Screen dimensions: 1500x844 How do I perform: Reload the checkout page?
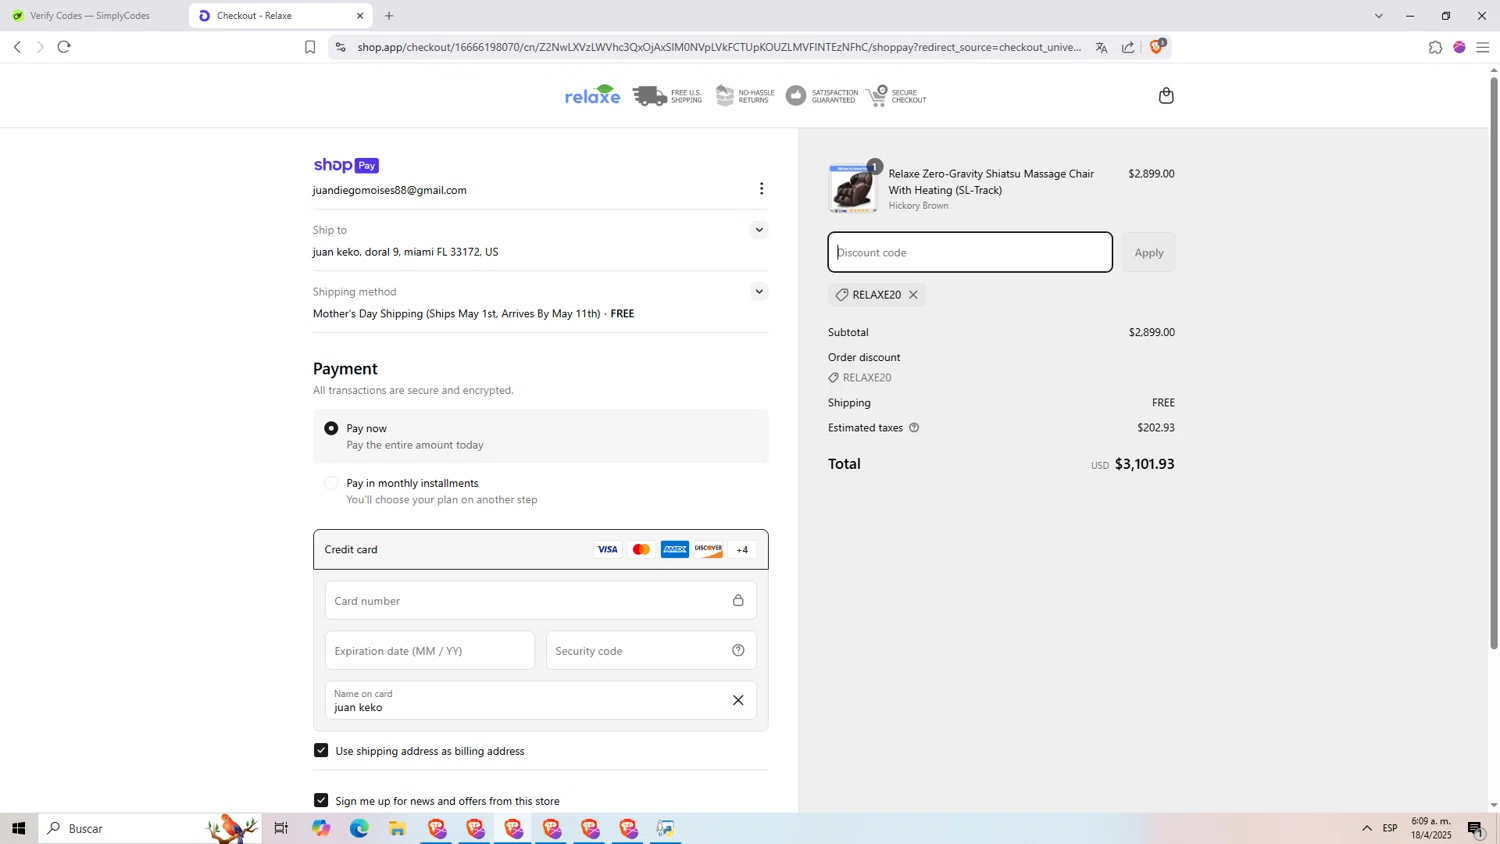[64, 47]
